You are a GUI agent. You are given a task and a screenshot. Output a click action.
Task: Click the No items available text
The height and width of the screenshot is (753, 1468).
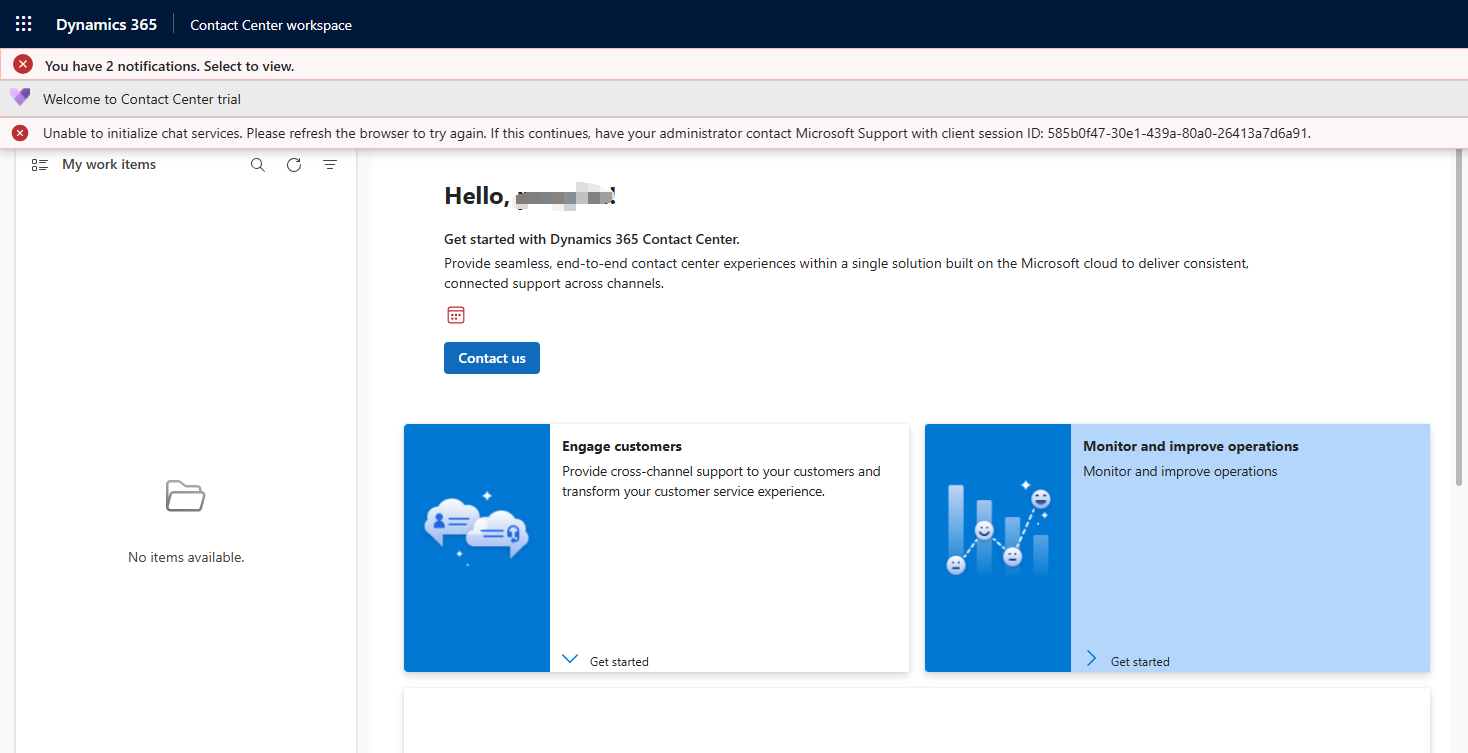coord(186,557)
